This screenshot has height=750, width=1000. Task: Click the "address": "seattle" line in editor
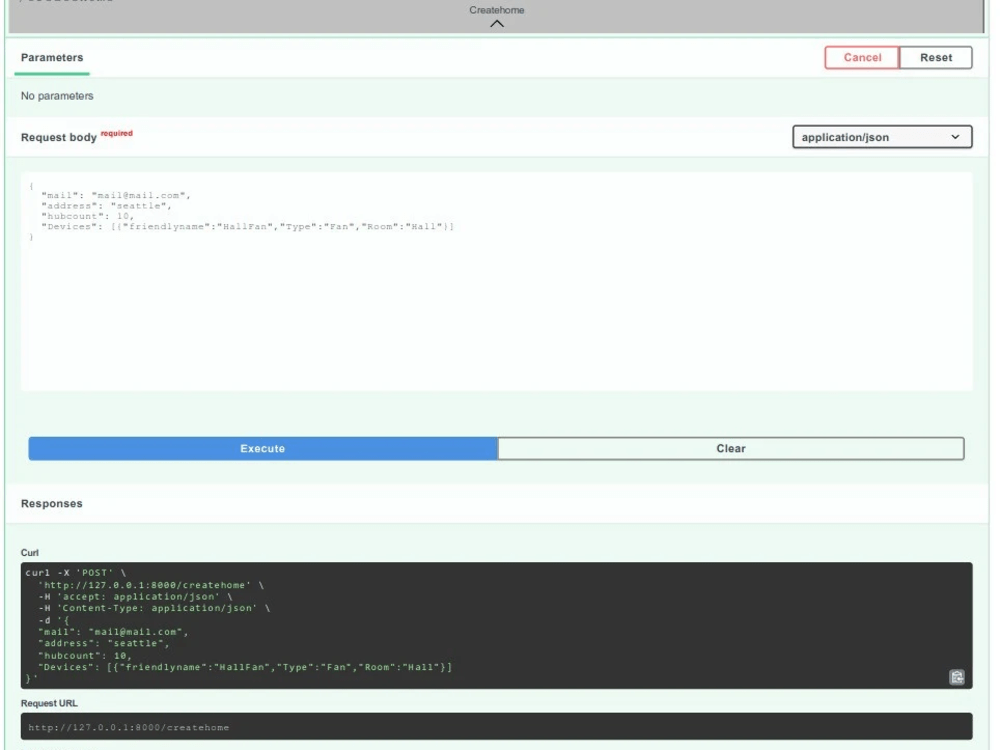click(x=106, y=205)
